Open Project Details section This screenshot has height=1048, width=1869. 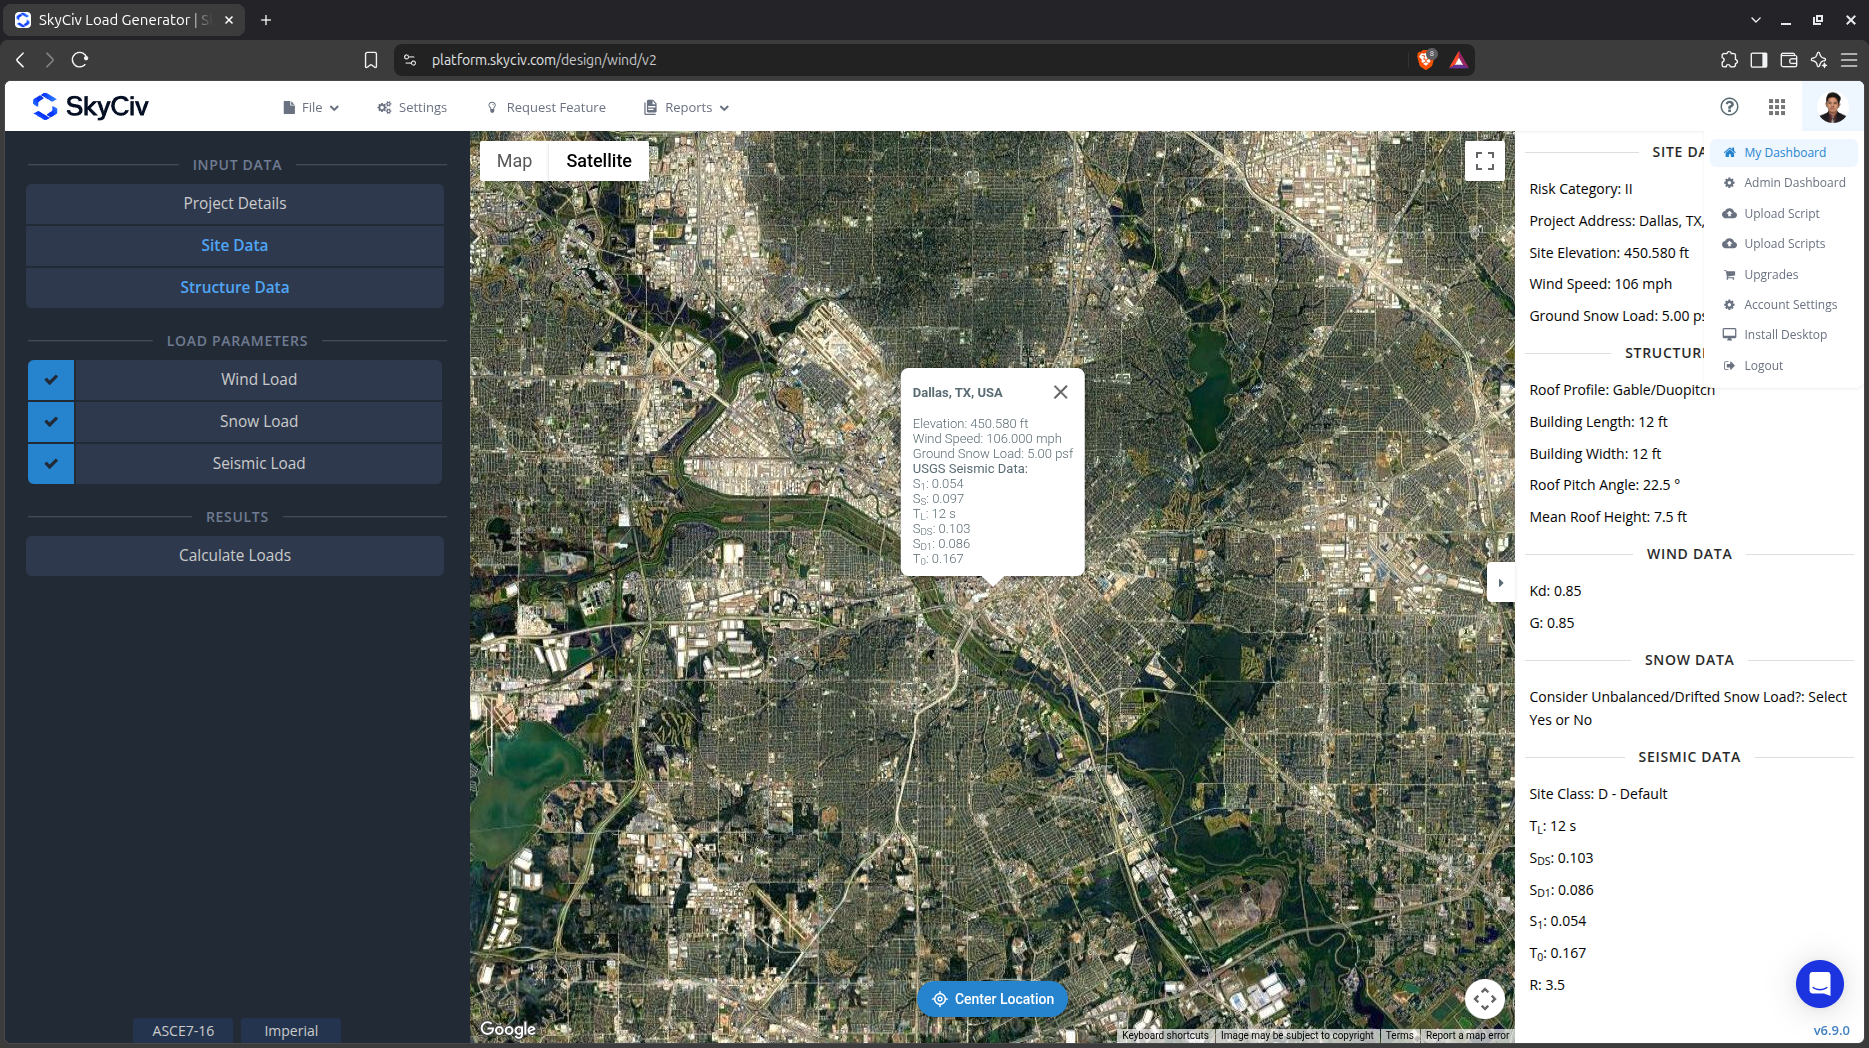235,204
